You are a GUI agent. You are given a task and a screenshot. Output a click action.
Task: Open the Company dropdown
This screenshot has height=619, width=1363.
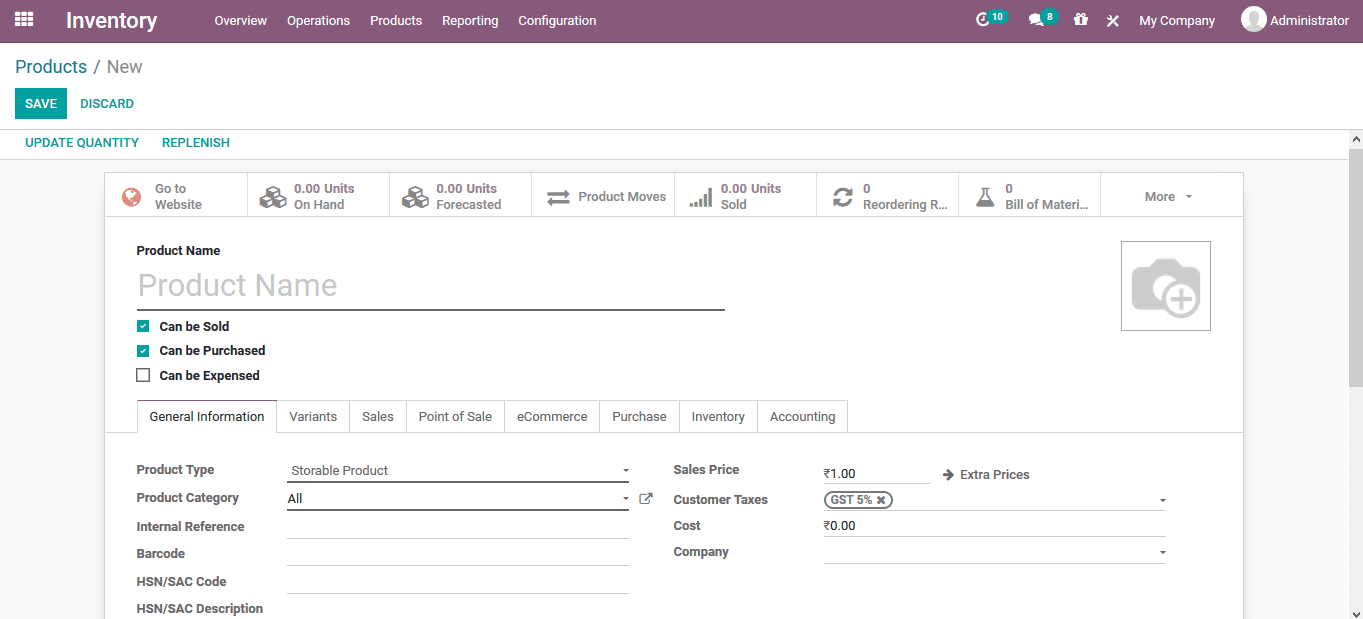pos(993,551)
